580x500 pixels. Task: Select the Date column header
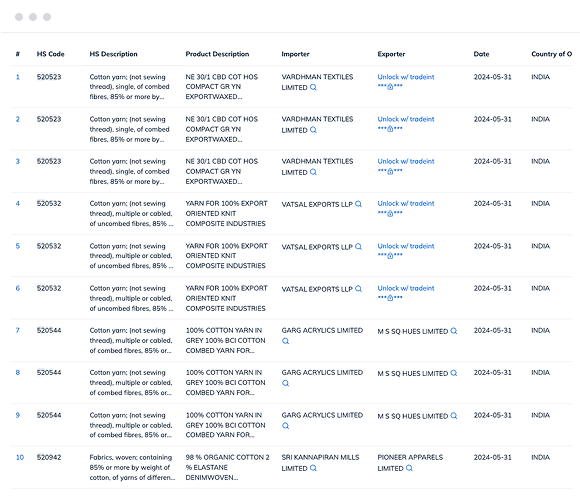pos(481,54)
